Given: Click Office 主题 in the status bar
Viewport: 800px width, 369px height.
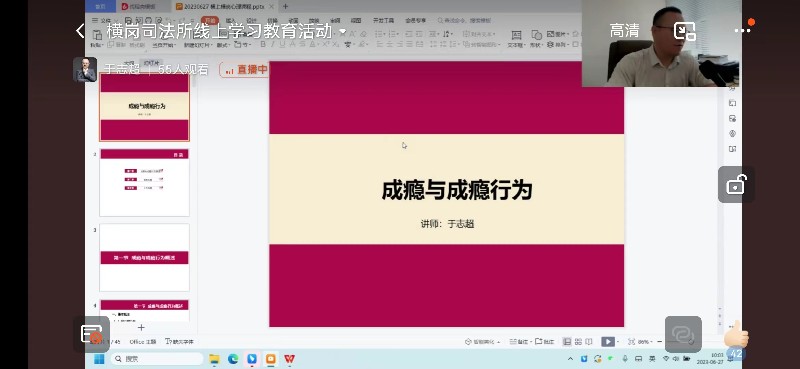Looking at the screenshot, I should tap(143, 341).
